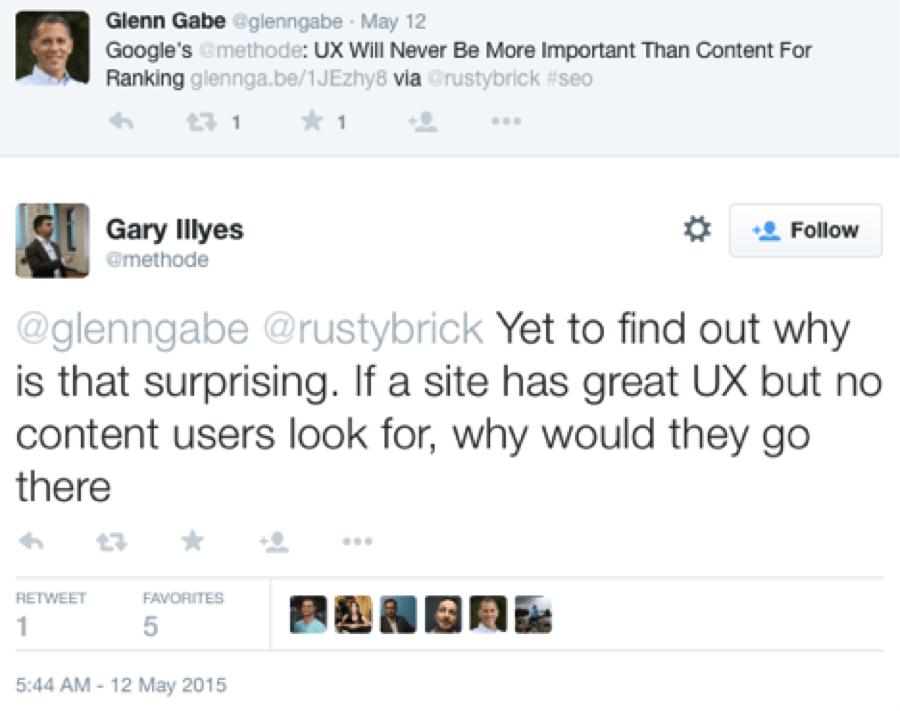This screenshot has height=711, width=900.
Task: View the 1 retweet count
Action: (x=22, y=625)
